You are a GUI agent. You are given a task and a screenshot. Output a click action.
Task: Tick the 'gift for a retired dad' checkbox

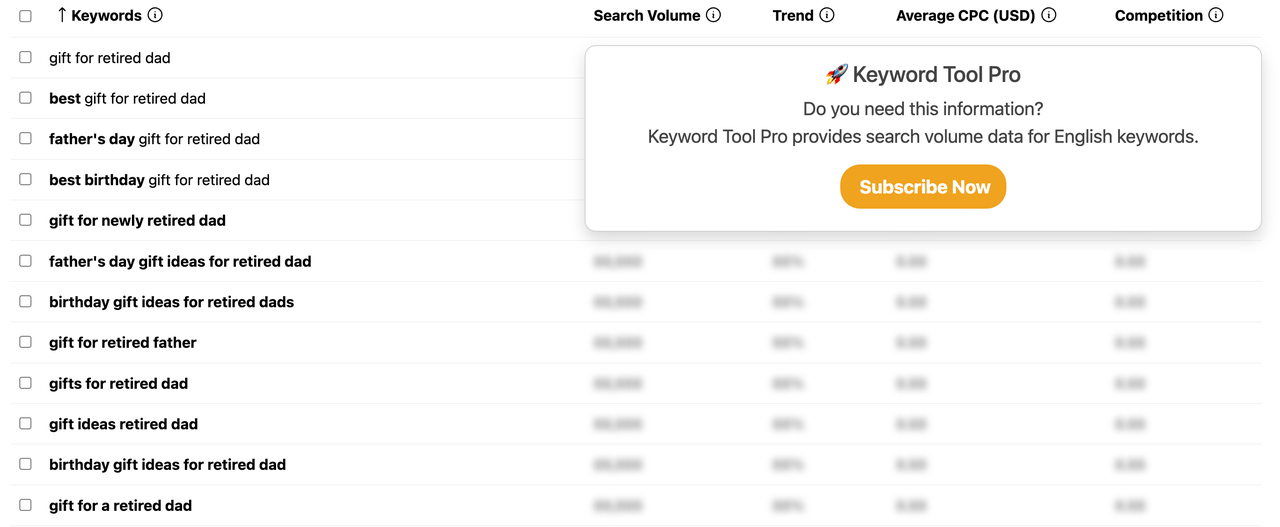click(x=26, y=505)
